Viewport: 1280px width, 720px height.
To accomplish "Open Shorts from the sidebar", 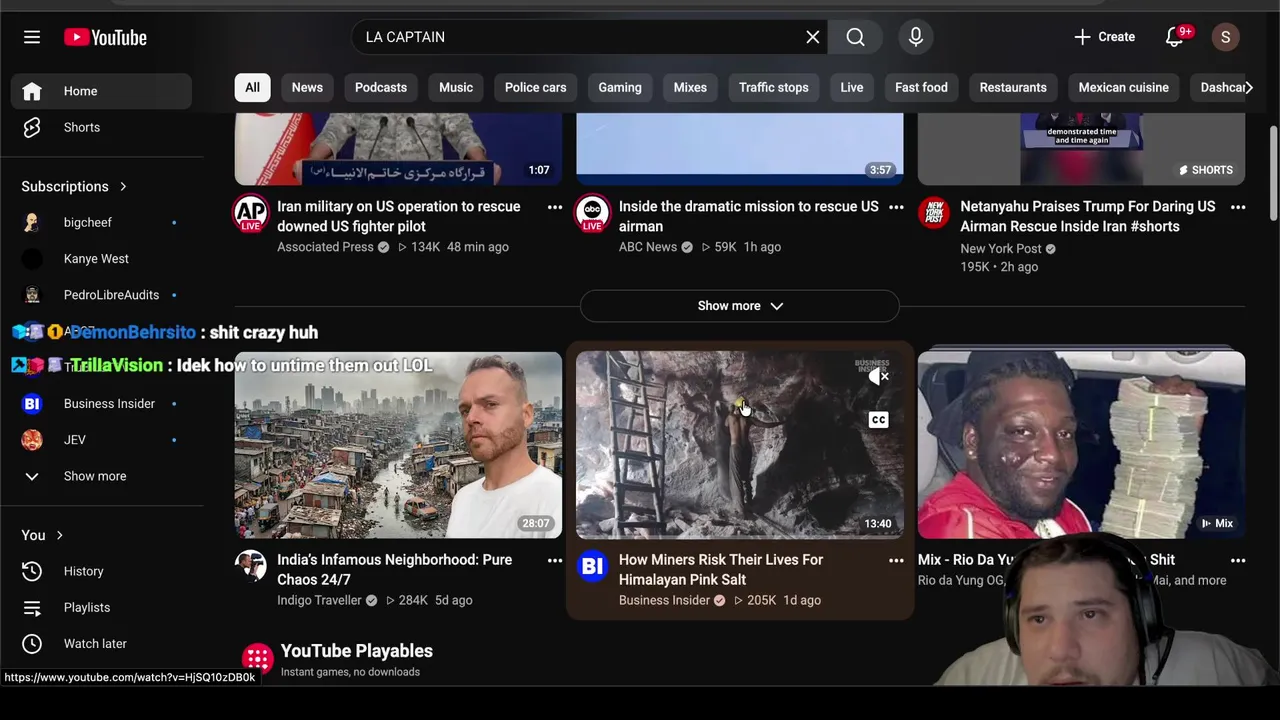I will tap(102, 127).
